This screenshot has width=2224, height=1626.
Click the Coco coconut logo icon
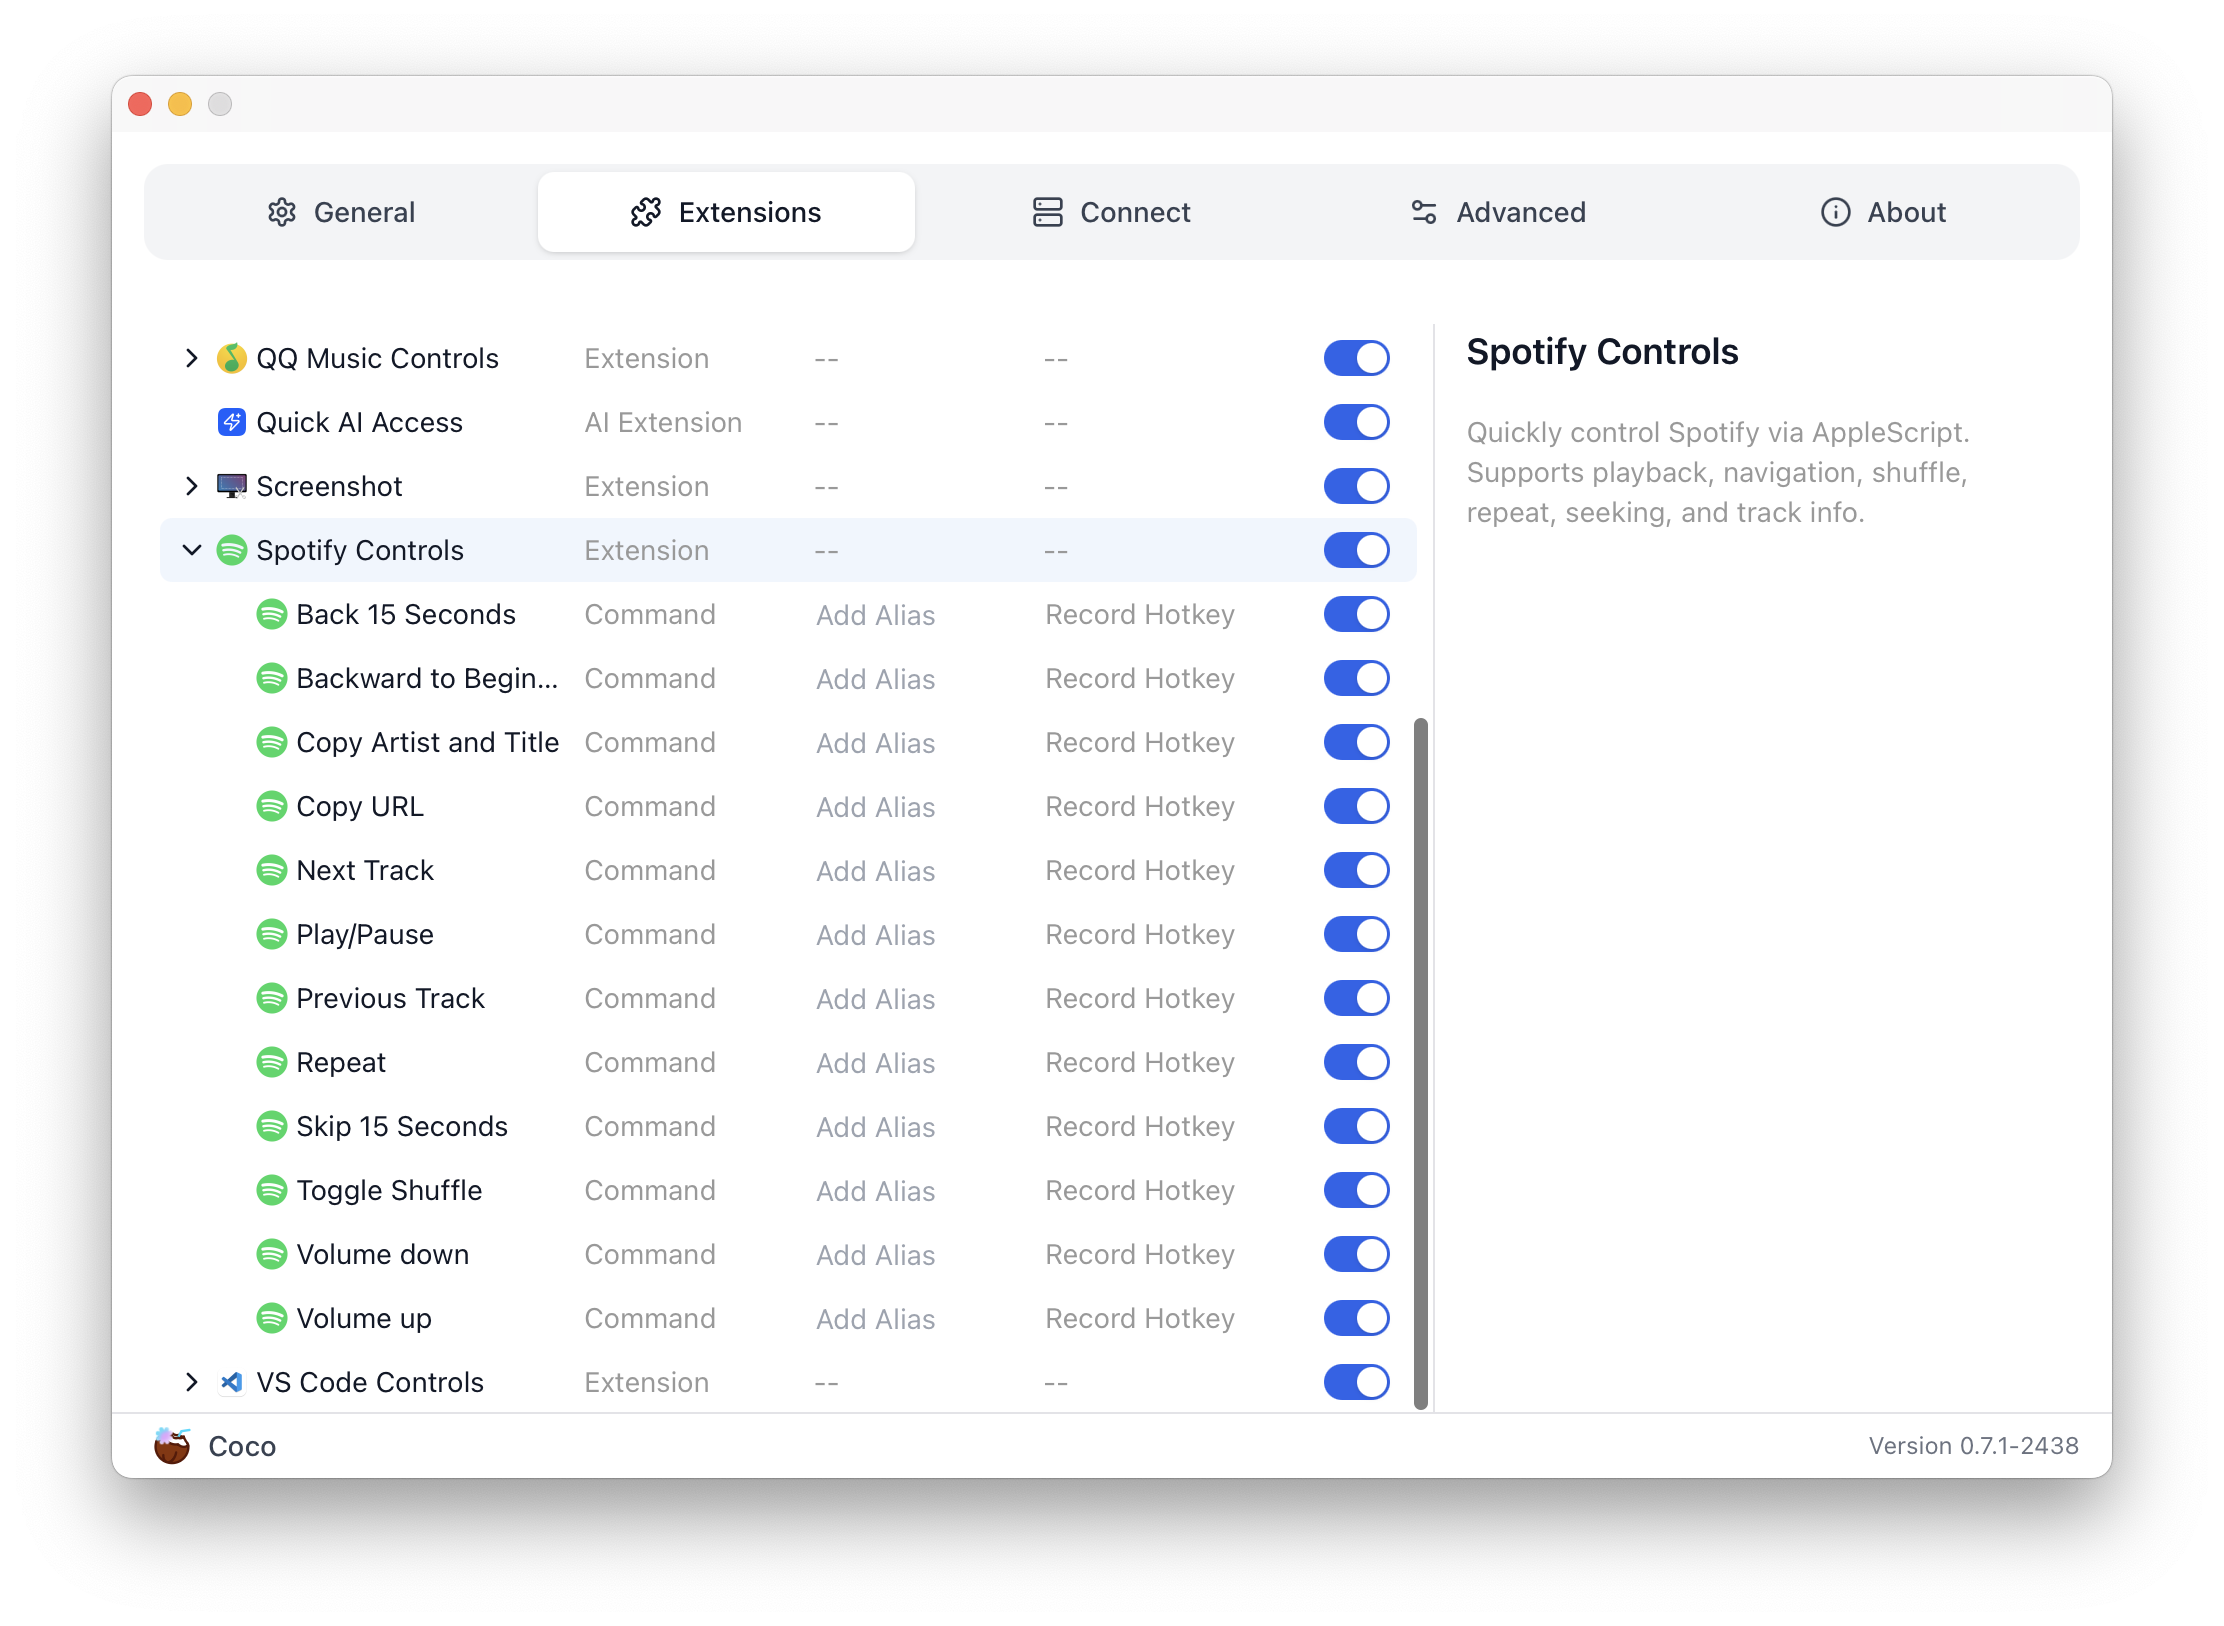coord(172,1446)
